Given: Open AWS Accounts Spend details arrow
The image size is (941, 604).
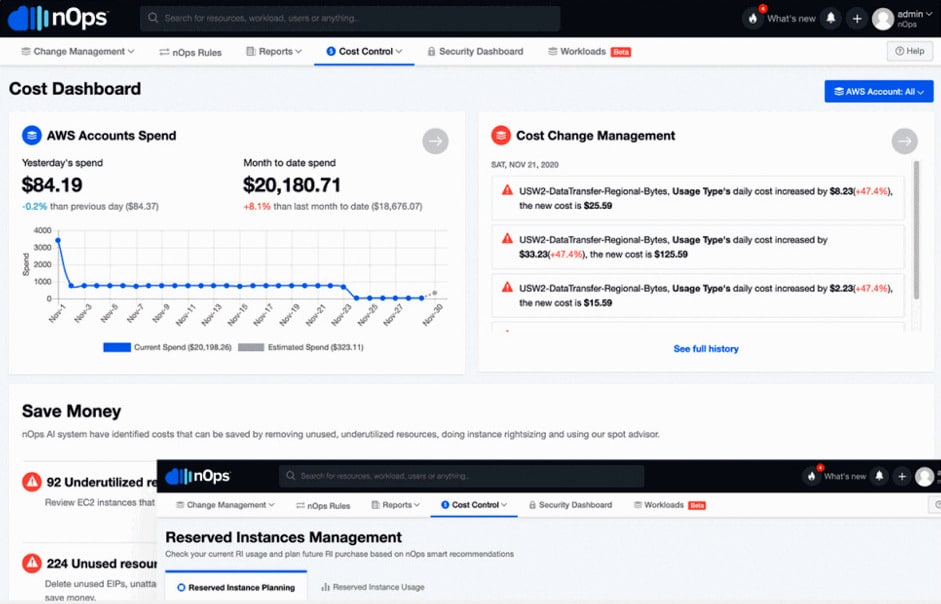Looking at the screenshot, I should tap(435, 141).
